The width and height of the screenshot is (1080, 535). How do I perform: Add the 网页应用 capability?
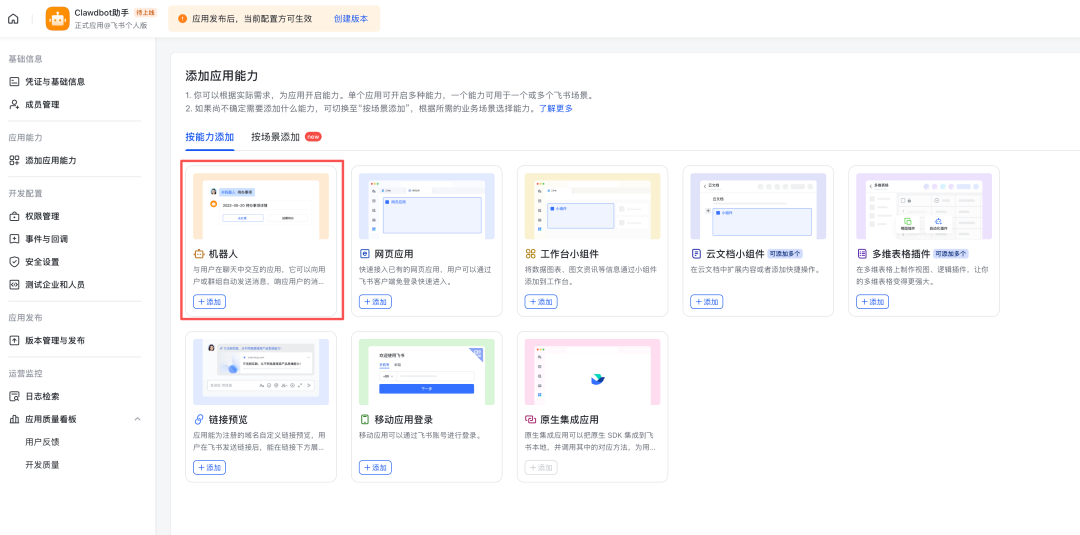tap(375, 301)
